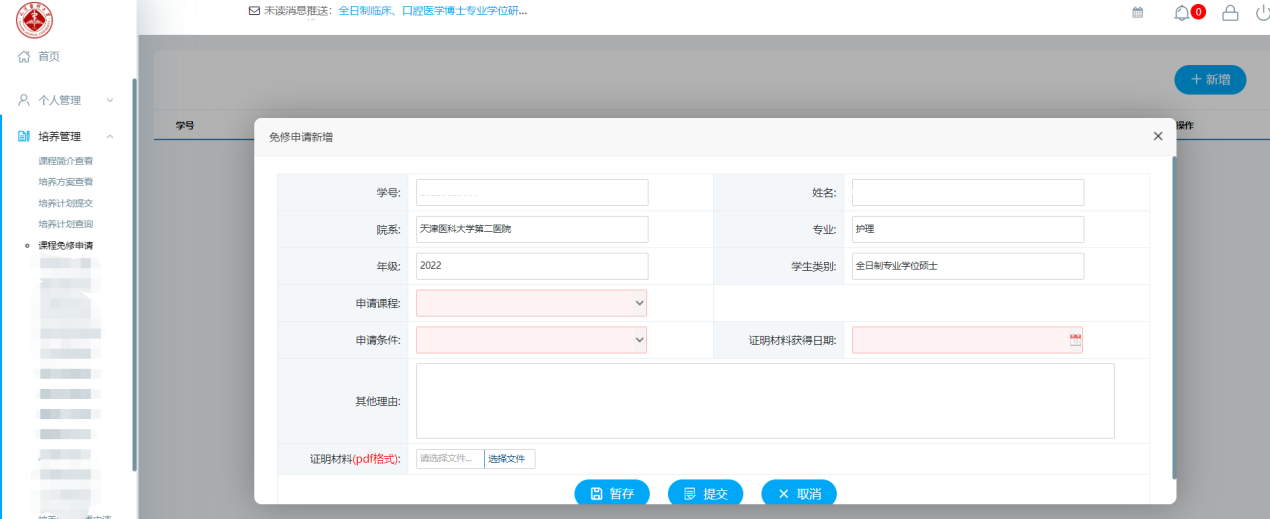Click the unread message envelope icon
This screenshot has width=1270, height=519.
[254, 11]
